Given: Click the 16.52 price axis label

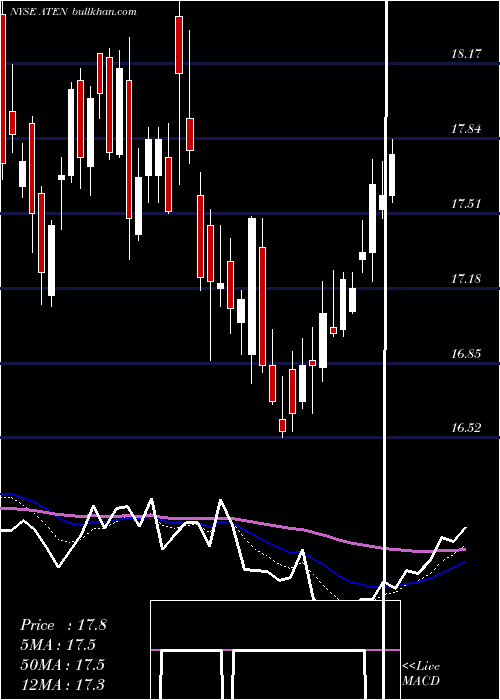Looking at the screenshot, I should pos(467,429).
